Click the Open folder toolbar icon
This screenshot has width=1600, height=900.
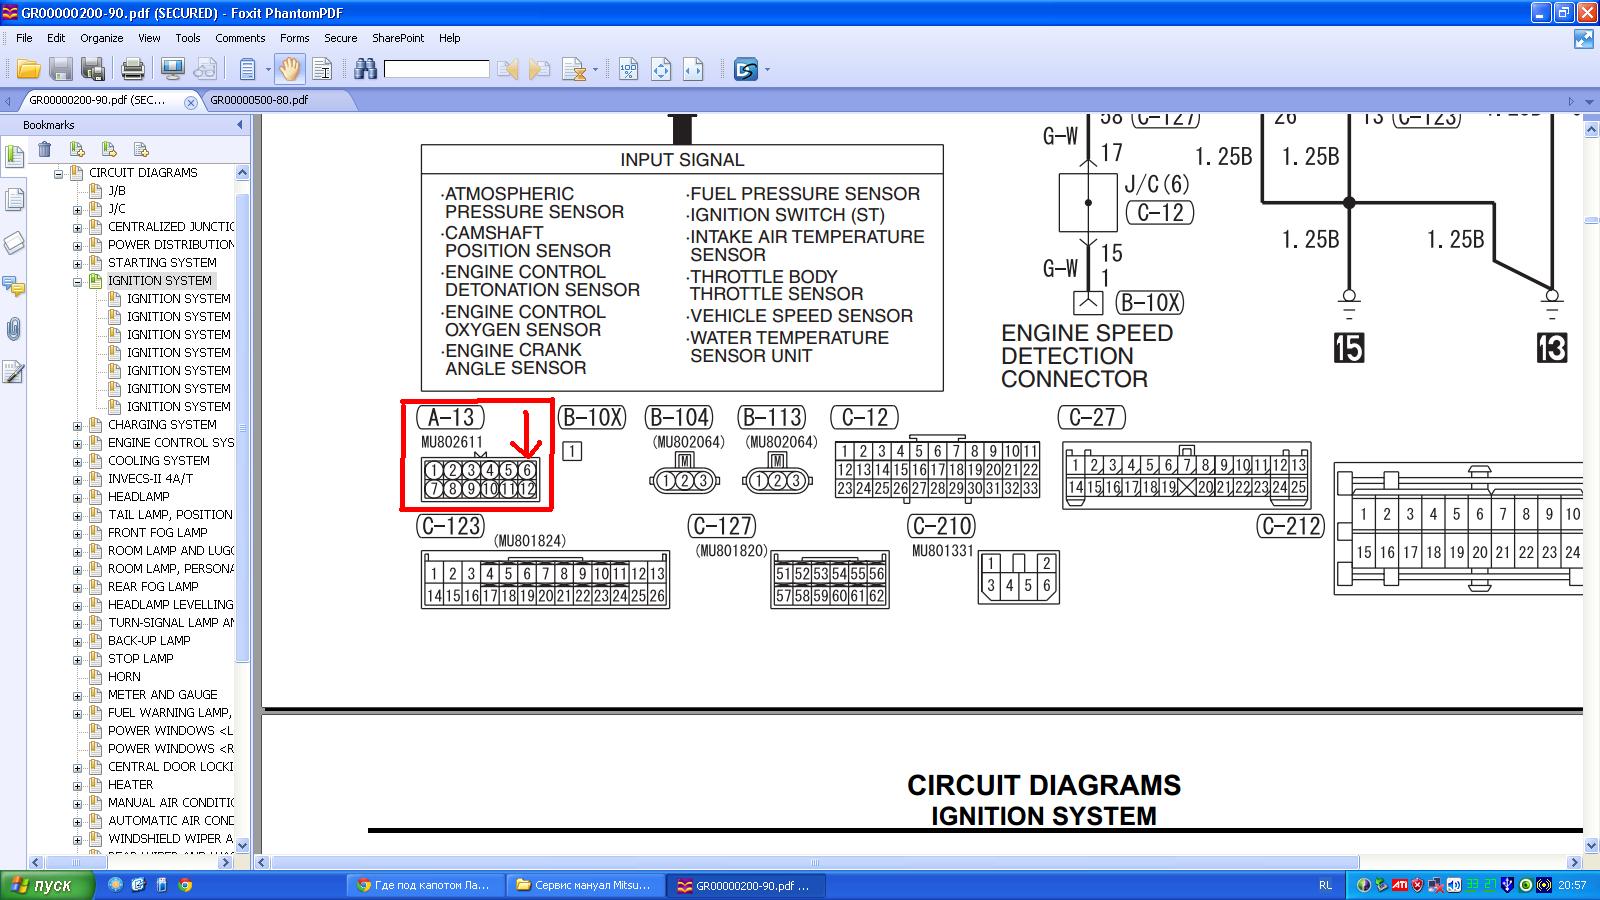[28, 69]
